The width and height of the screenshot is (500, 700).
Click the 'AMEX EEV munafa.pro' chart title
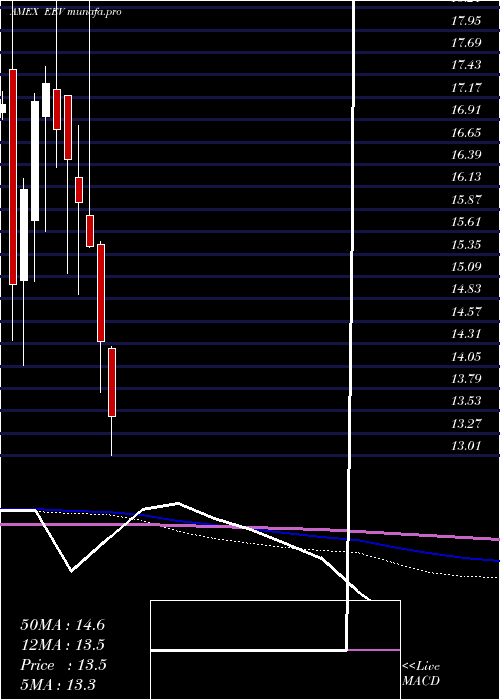click(x=65, y=12)
